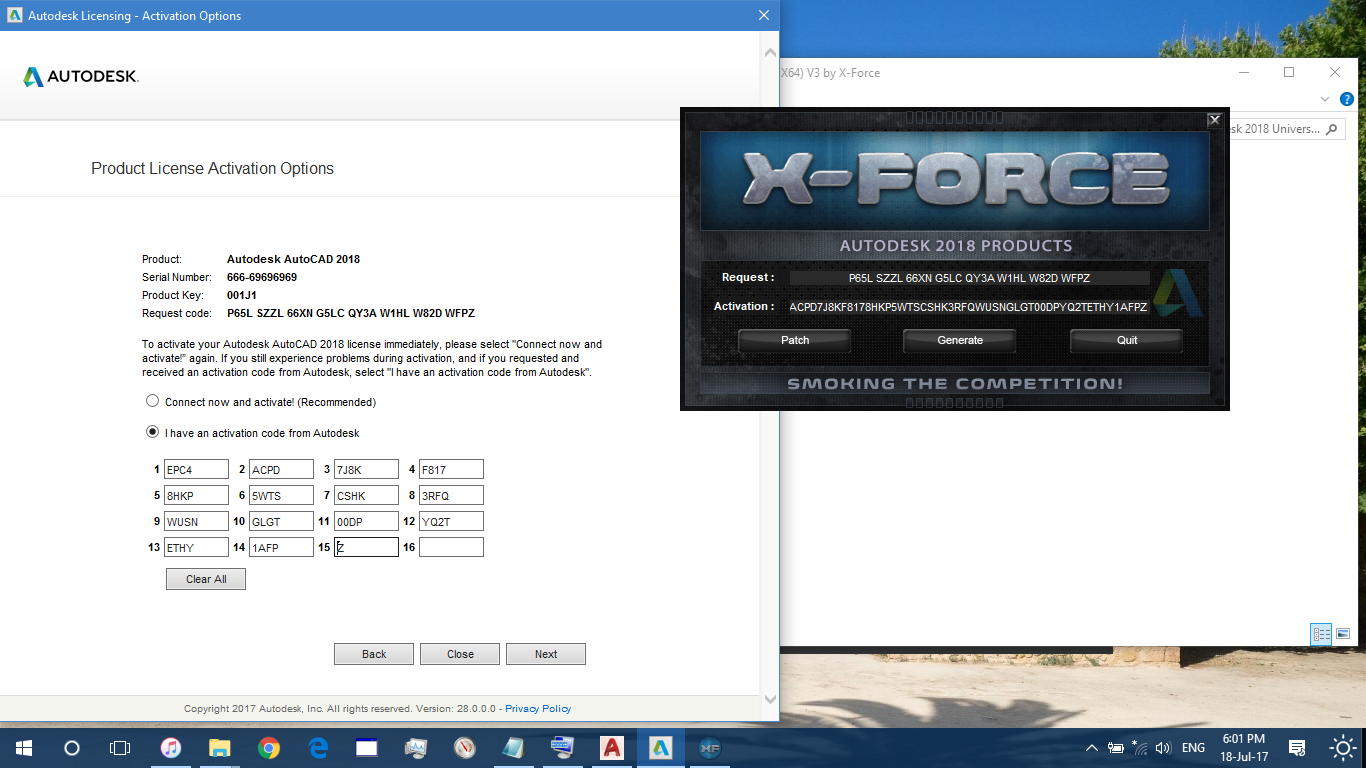The image size is (1366, 768).
Task: Click activation code field 2 containing ACPD
Action: click(x=281, y=469)
